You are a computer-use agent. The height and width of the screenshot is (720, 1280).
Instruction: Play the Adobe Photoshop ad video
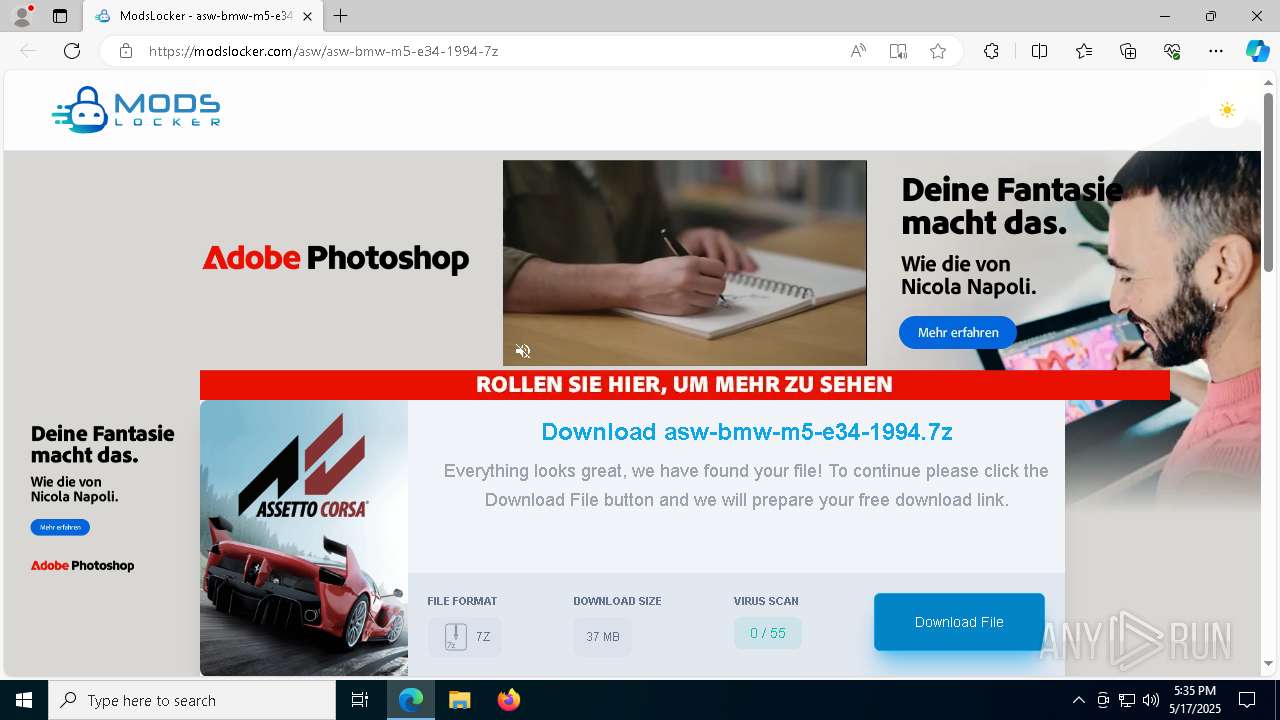click(x=685, y=263)
